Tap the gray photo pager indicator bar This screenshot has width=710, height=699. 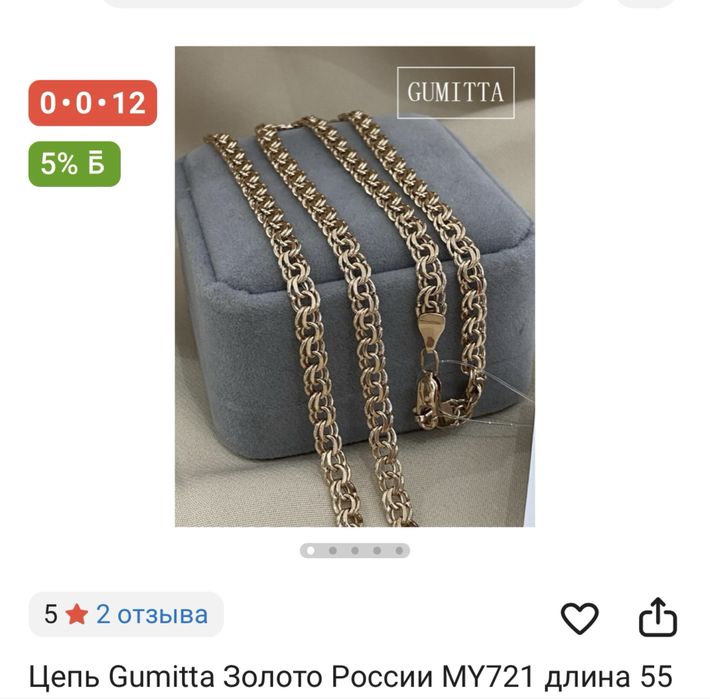[355, 551]
